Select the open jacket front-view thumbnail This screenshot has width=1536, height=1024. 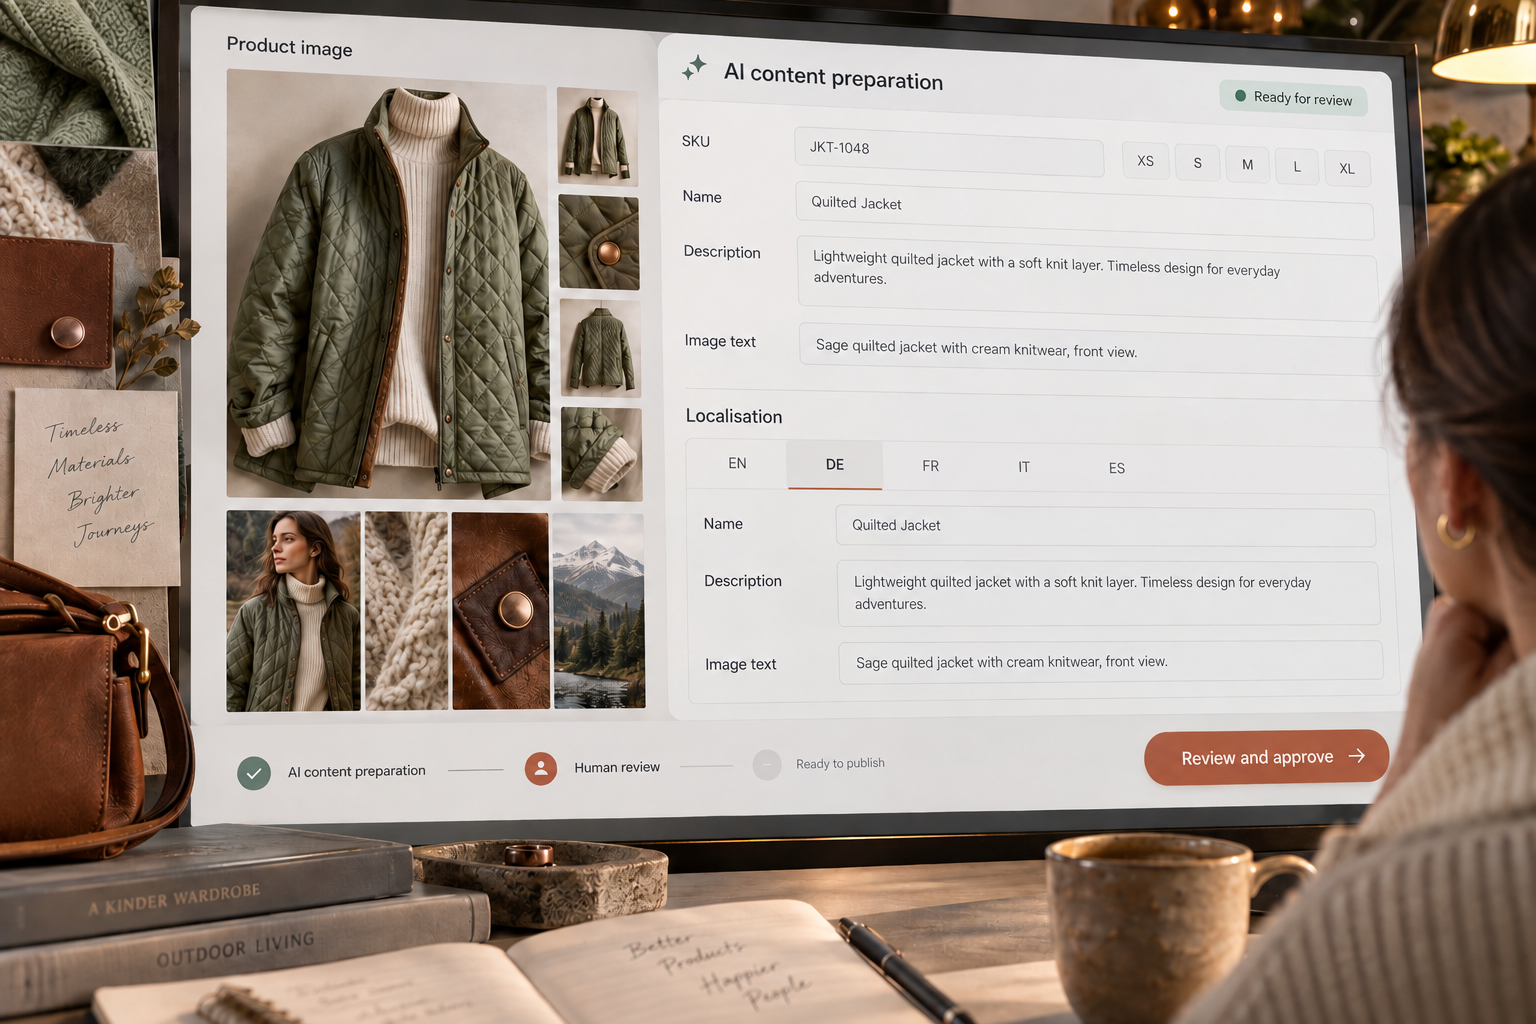[597, 137]
